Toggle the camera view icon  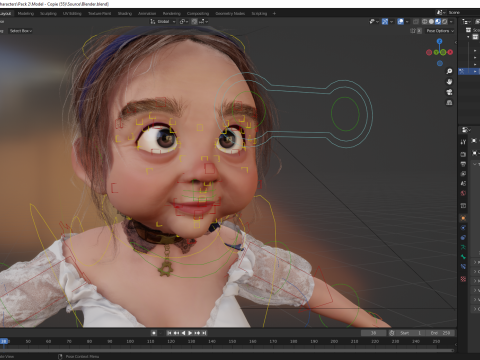tap(449, 92)
